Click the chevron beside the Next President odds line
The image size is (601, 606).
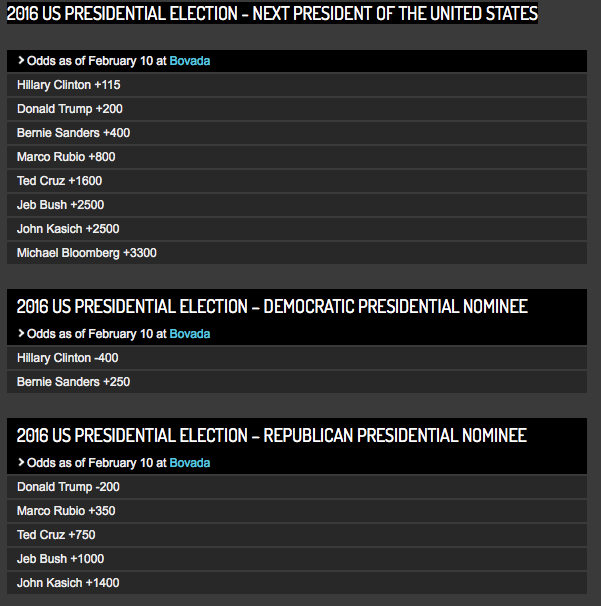(21, 61)
